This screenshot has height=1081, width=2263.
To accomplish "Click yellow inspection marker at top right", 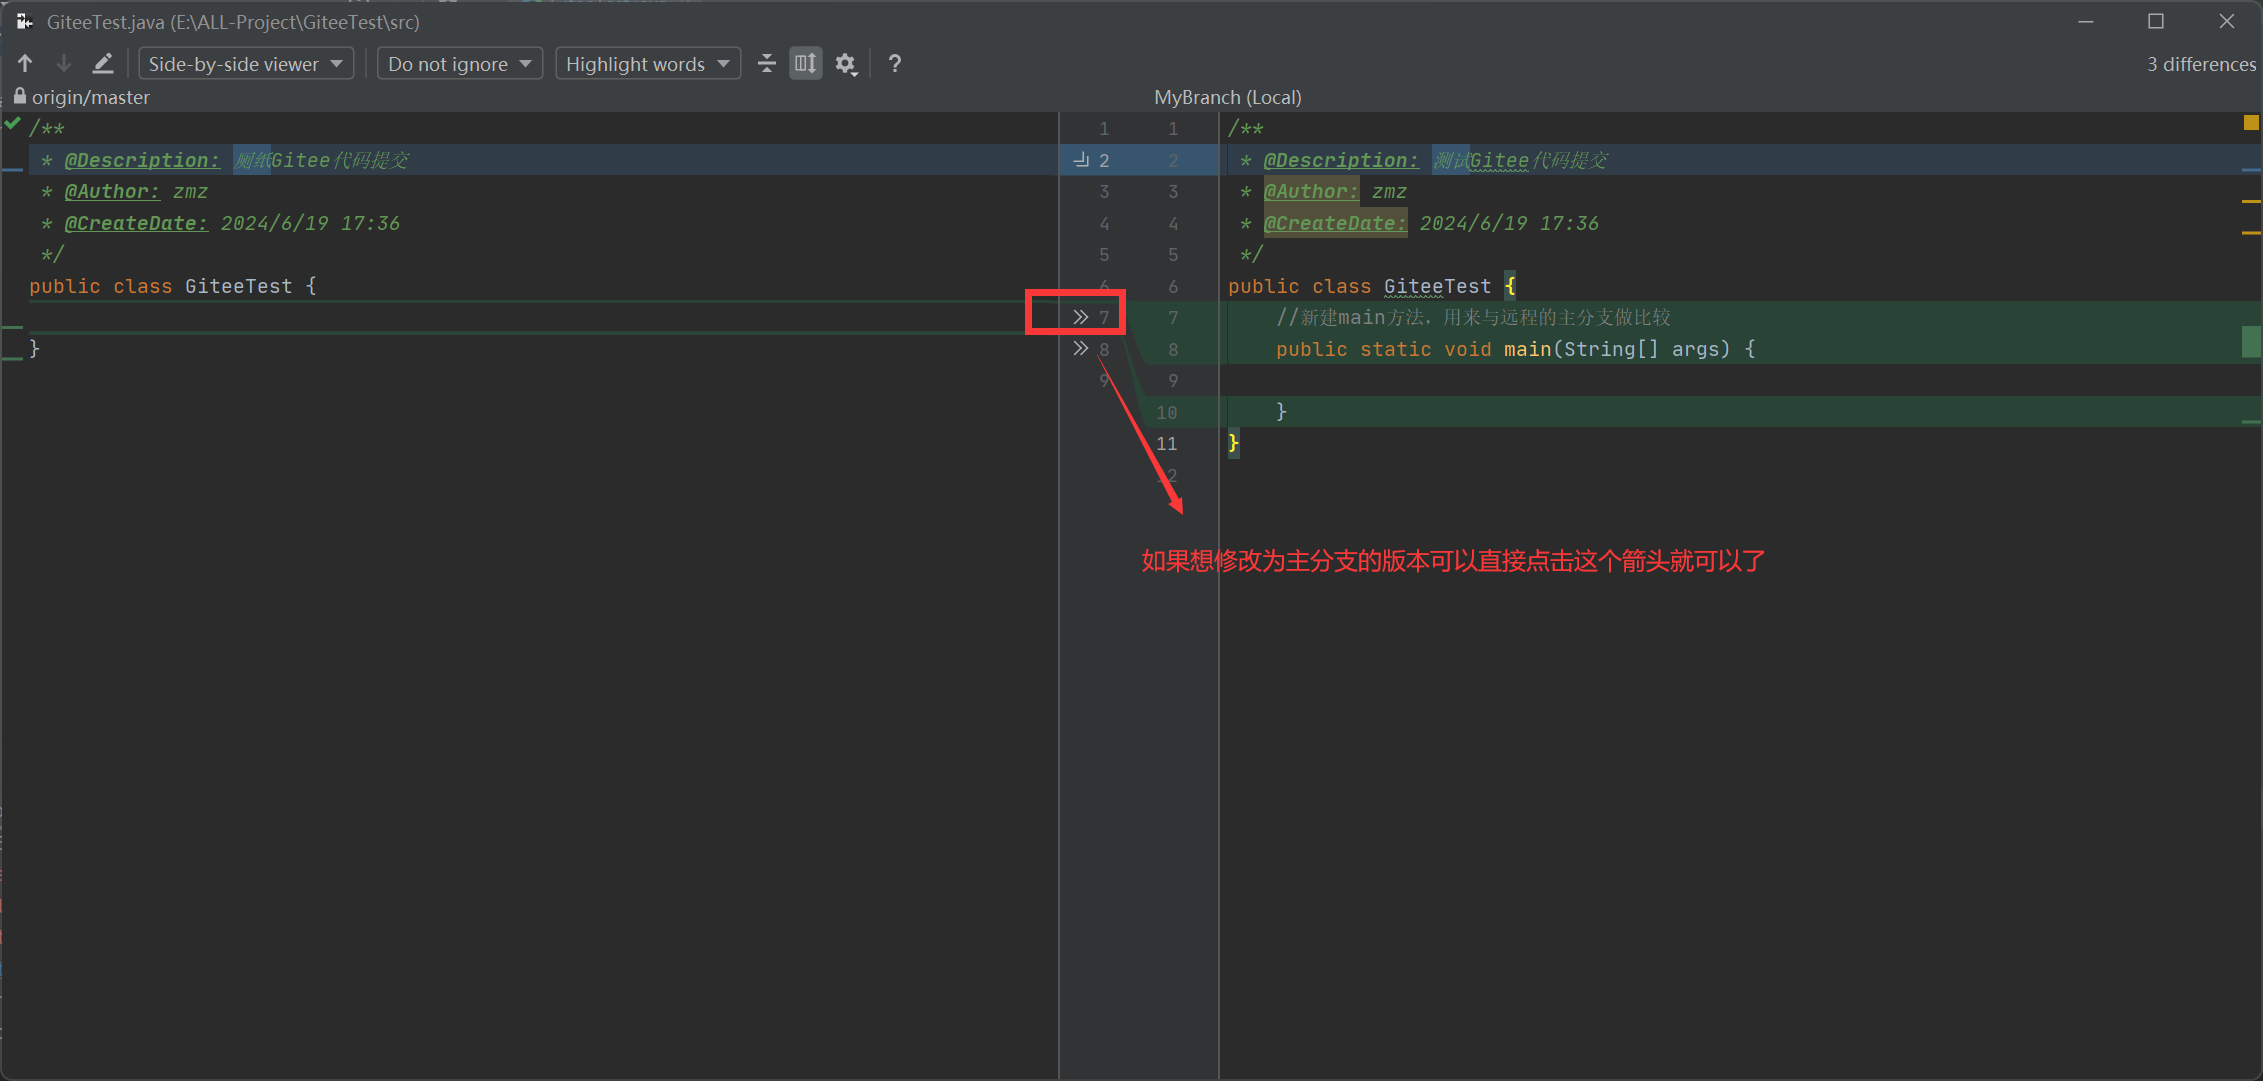I will pyautogui.click(x=2251, y=123).
